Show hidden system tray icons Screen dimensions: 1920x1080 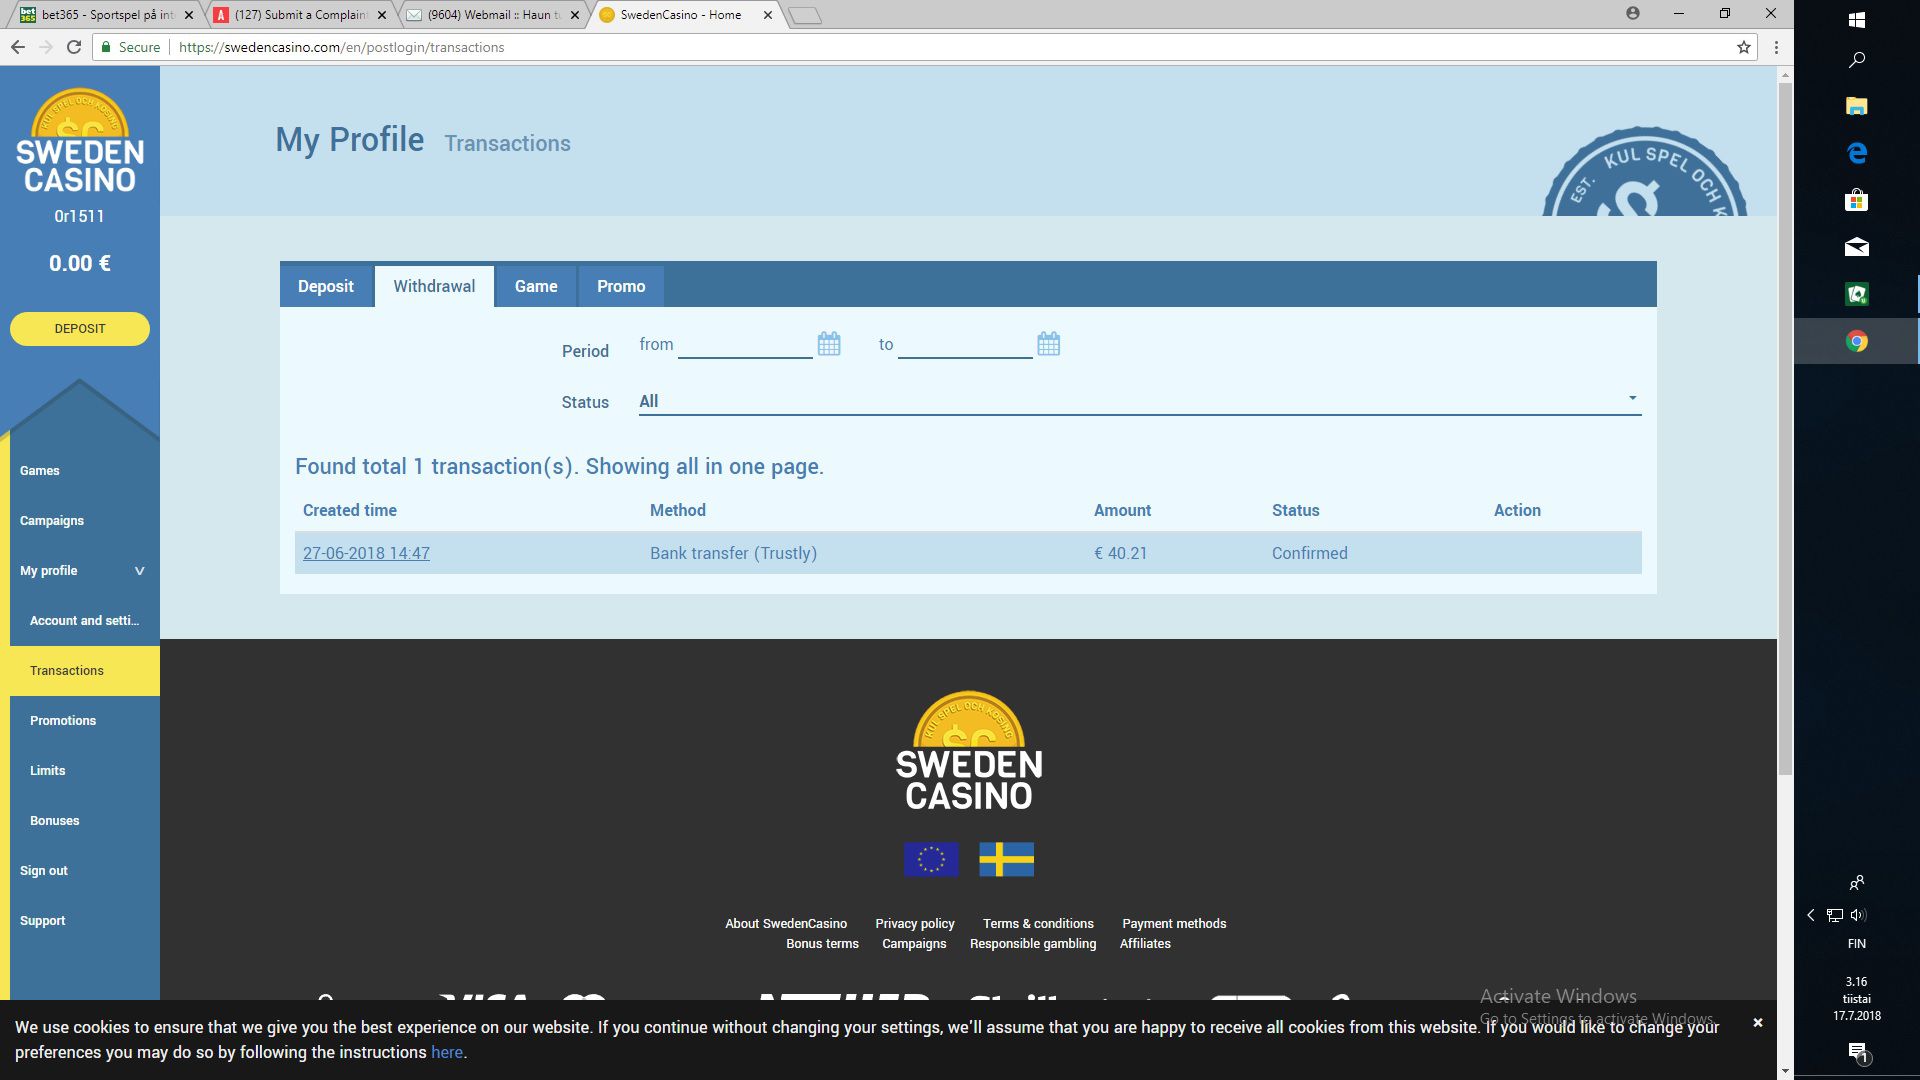1811,915
